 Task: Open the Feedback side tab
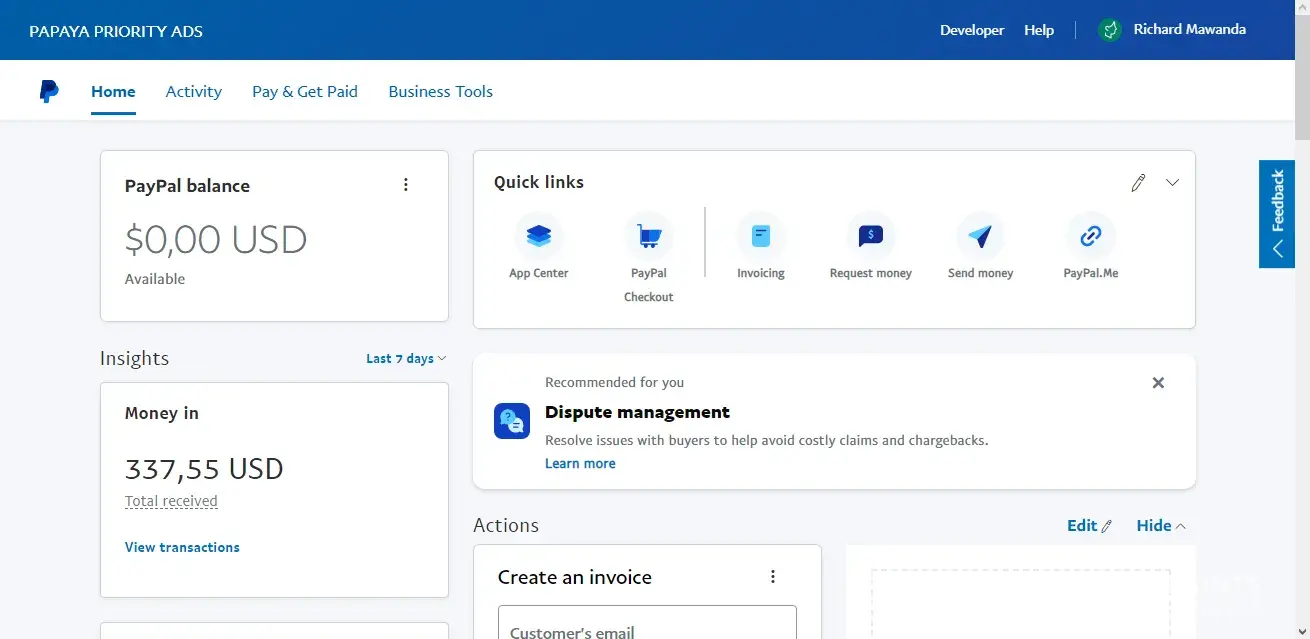pos(1277,214)
